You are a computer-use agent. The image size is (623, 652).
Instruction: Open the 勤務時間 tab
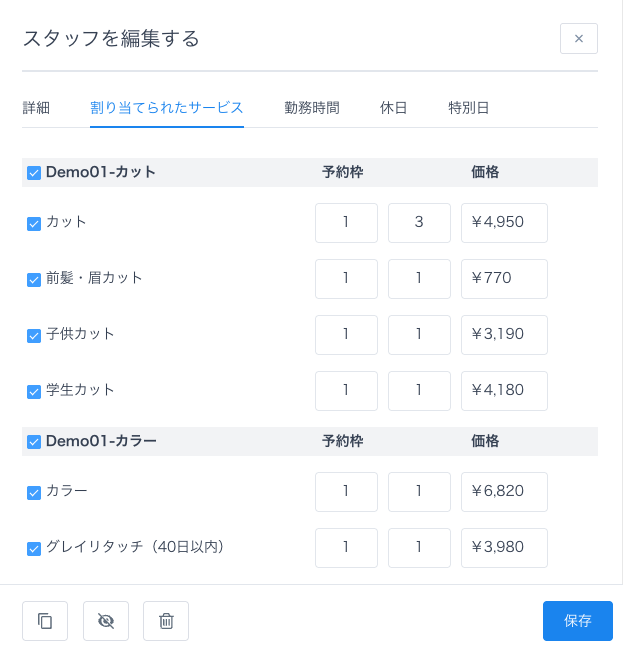pos(311,108)
